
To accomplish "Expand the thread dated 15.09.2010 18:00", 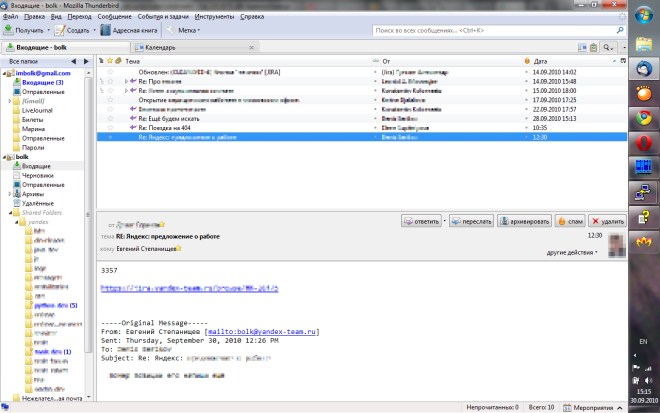I will (126, 91).
